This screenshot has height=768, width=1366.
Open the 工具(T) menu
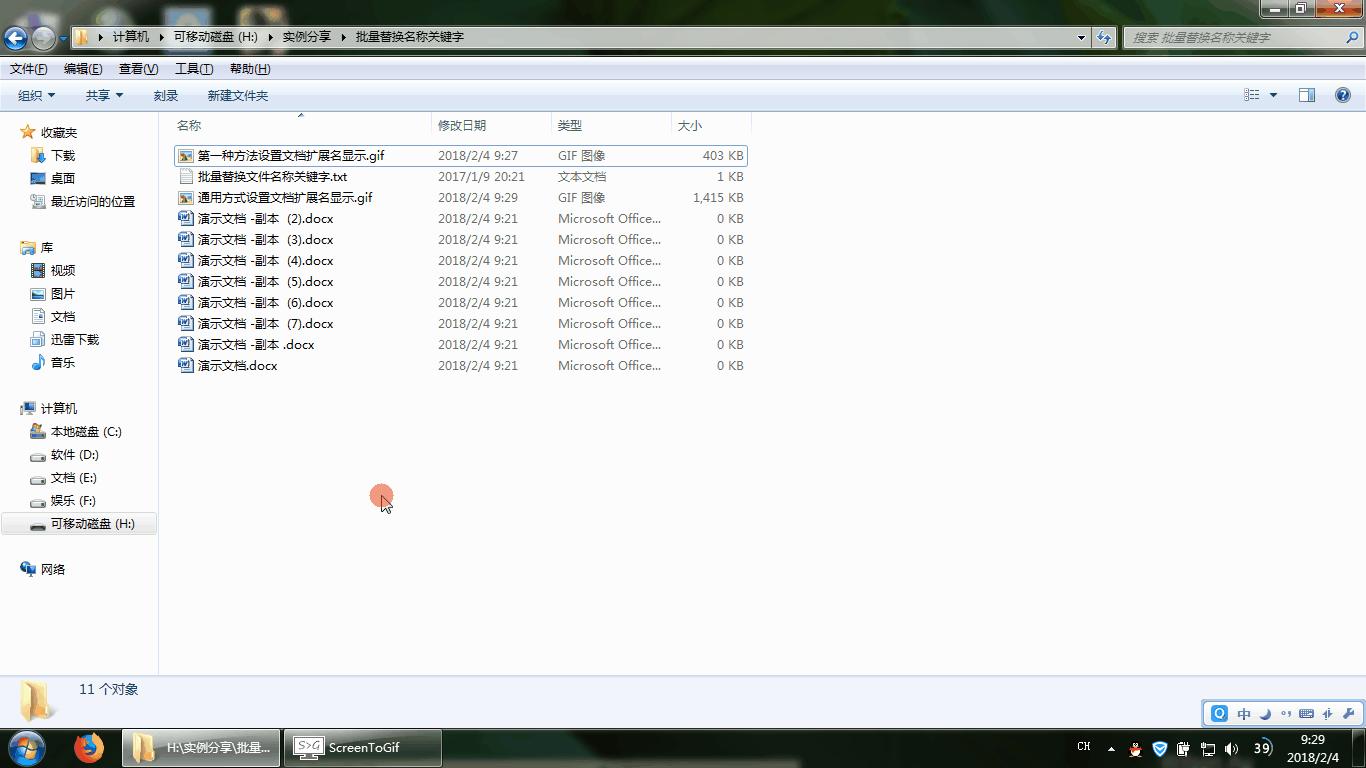[x=193, y=69]
